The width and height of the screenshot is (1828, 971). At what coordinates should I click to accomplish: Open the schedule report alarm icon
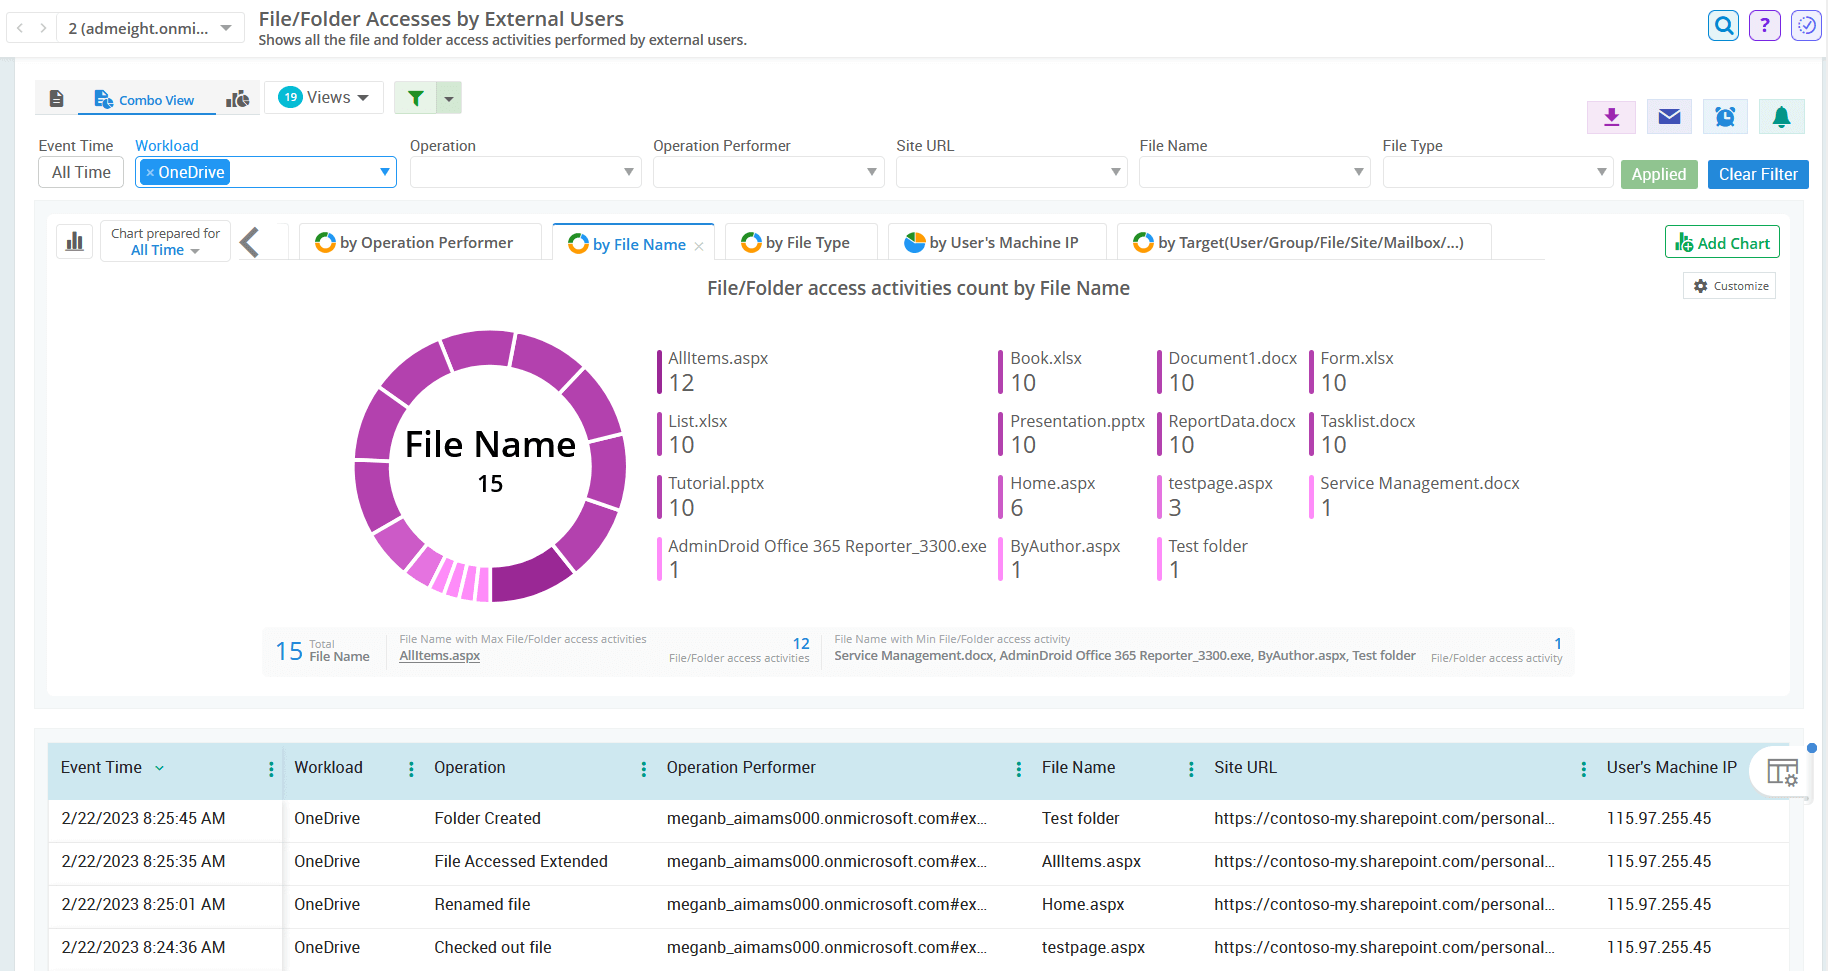coord(1724,116)
